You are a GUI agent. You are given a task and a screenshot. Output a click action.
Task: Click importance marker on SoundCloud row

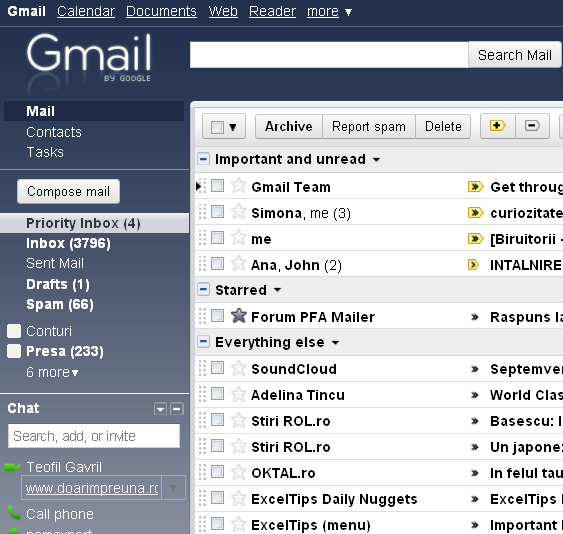(475, 369)
